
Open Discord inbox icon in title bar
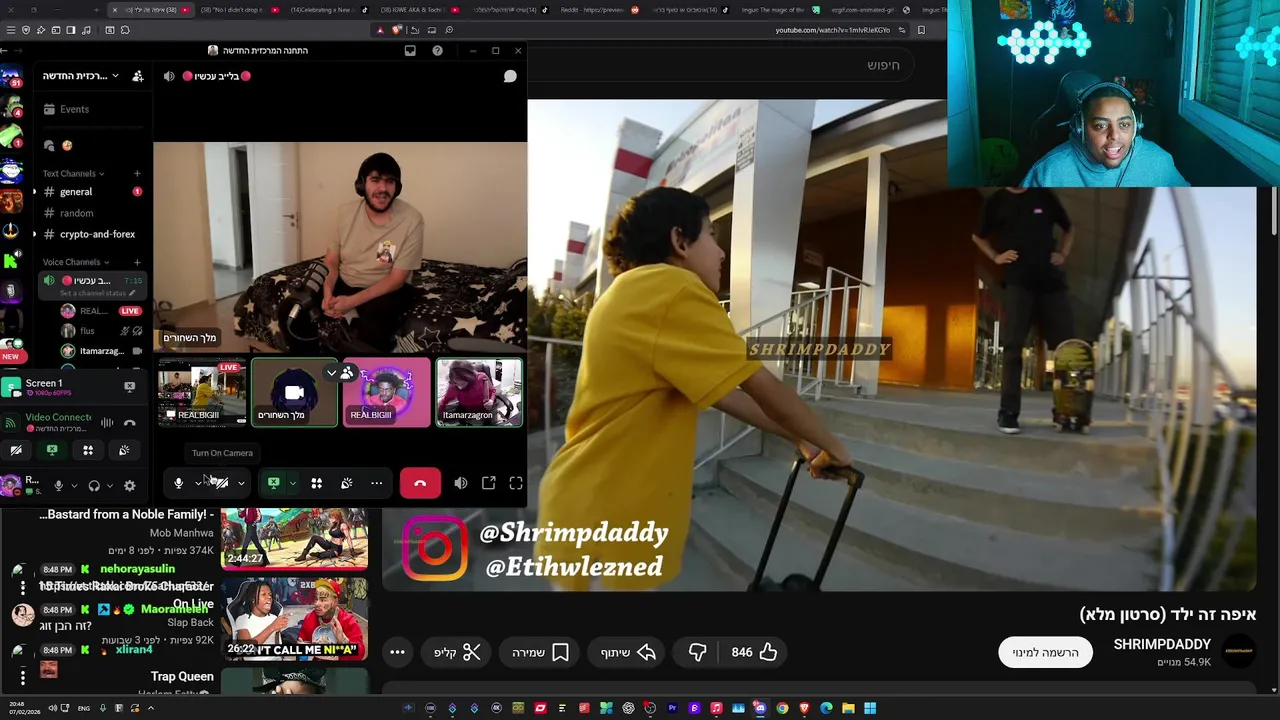point(410,50)
